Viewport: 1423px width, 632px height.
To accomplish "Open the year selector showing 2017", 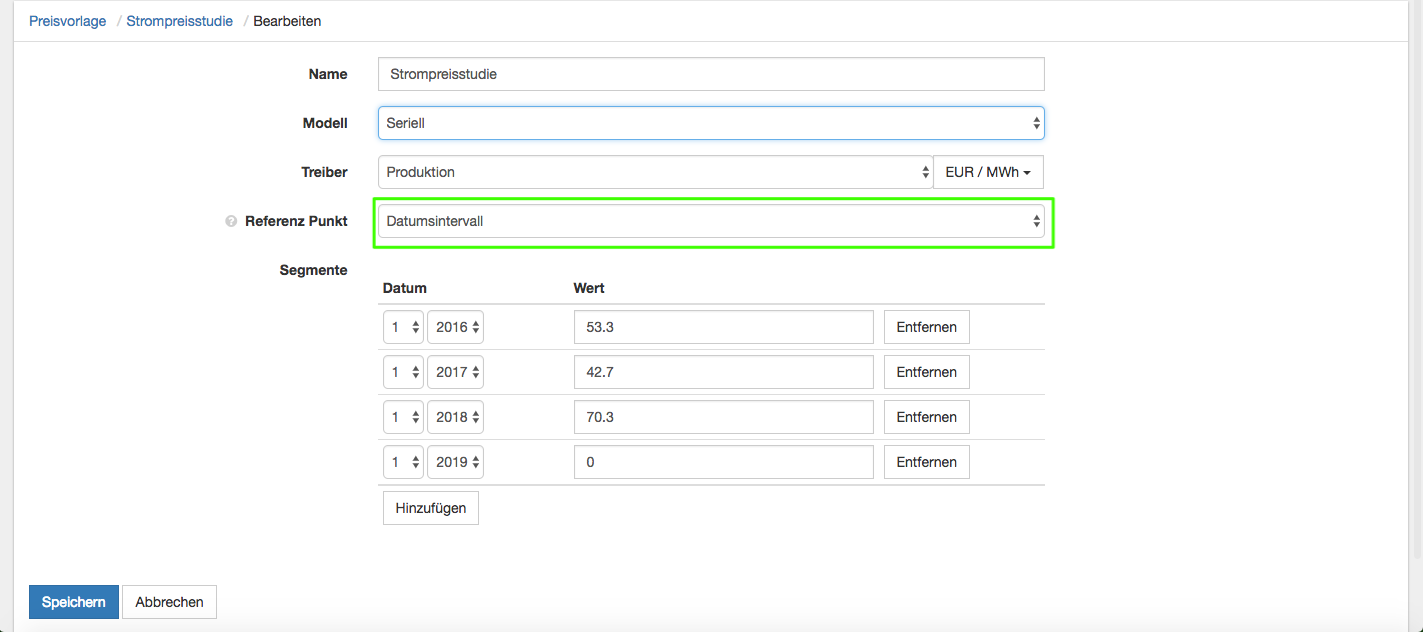I will coord(455,372).
